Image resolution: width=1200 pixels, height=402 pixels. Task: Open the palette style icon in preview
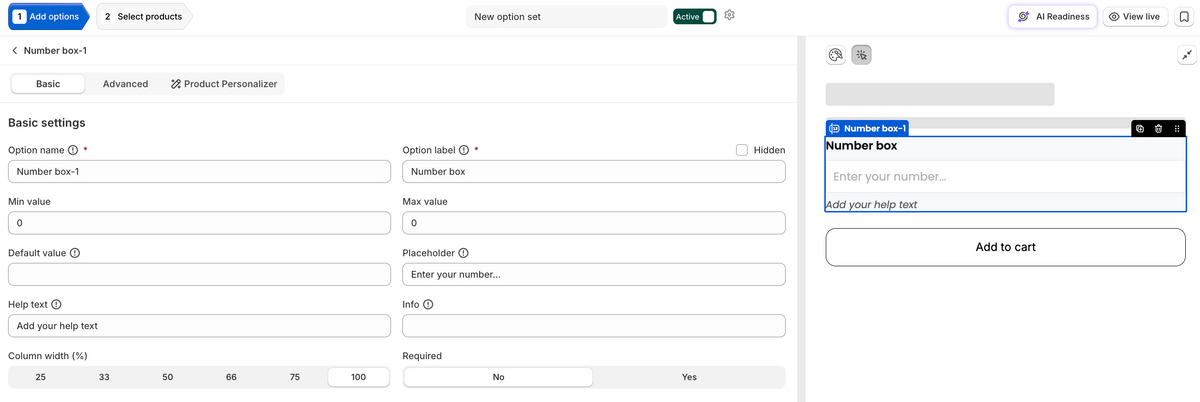click(x=836, y=55)
